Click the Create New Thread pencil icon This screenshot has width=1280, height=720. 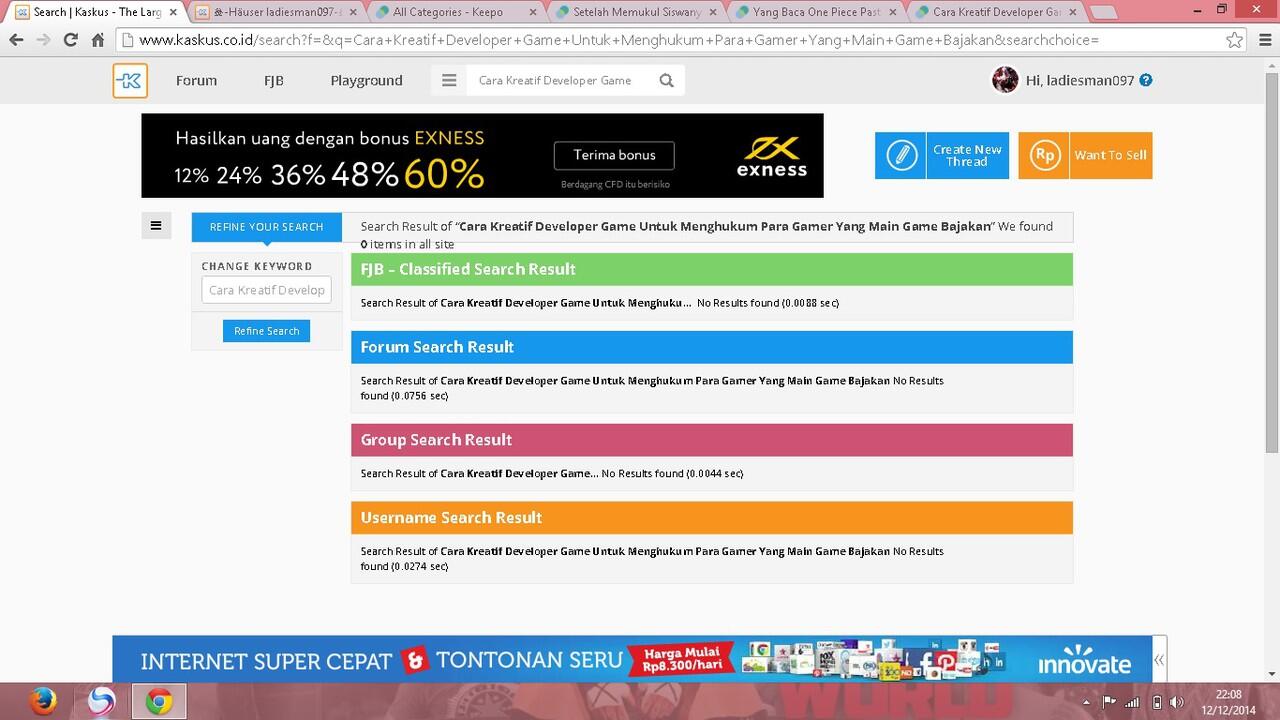pos(901,155)
